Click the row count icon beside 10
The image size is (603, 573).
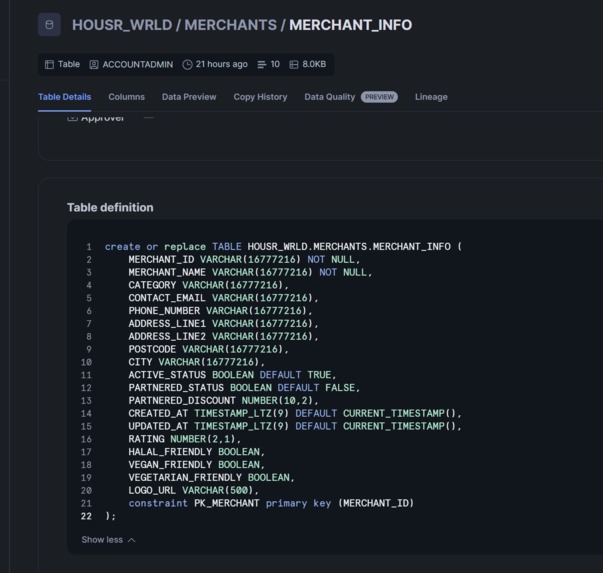(x=262, y=64)
